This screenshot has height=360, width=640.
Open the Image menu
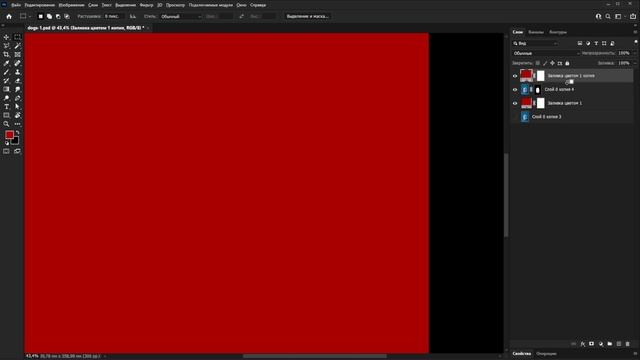71,5
